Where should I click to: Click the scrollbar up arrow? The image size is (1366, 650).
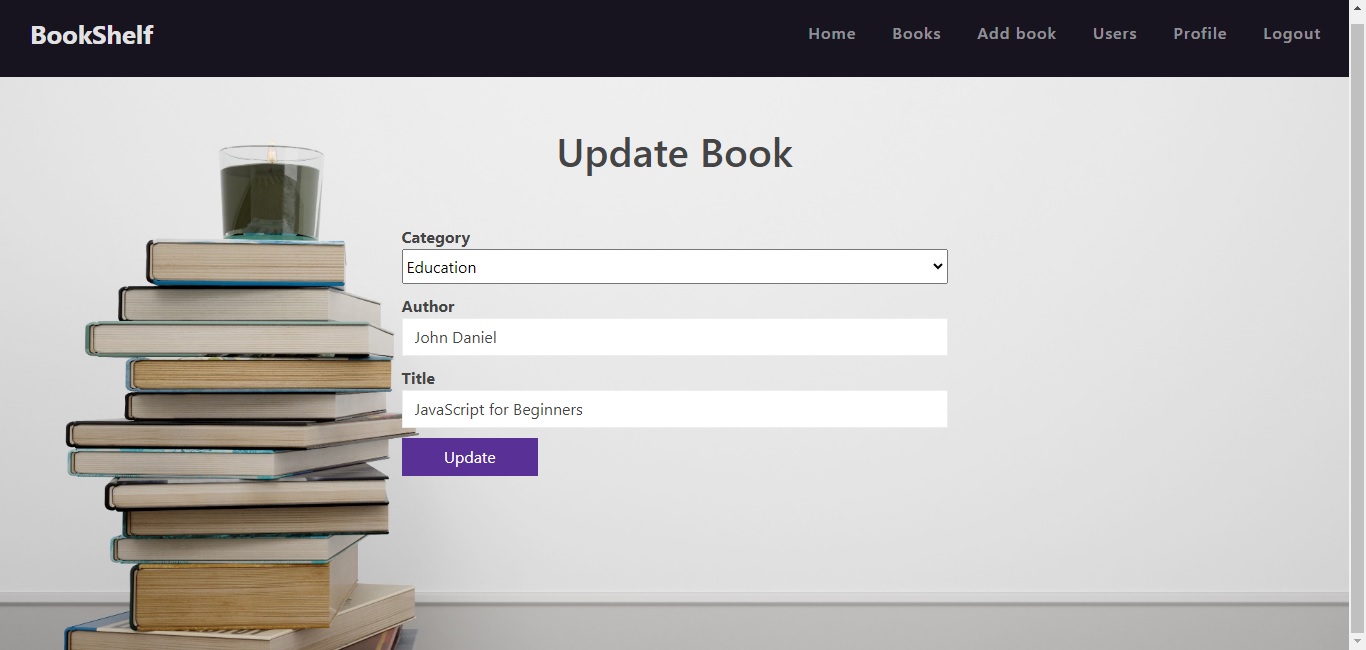tap(1358, 7)
